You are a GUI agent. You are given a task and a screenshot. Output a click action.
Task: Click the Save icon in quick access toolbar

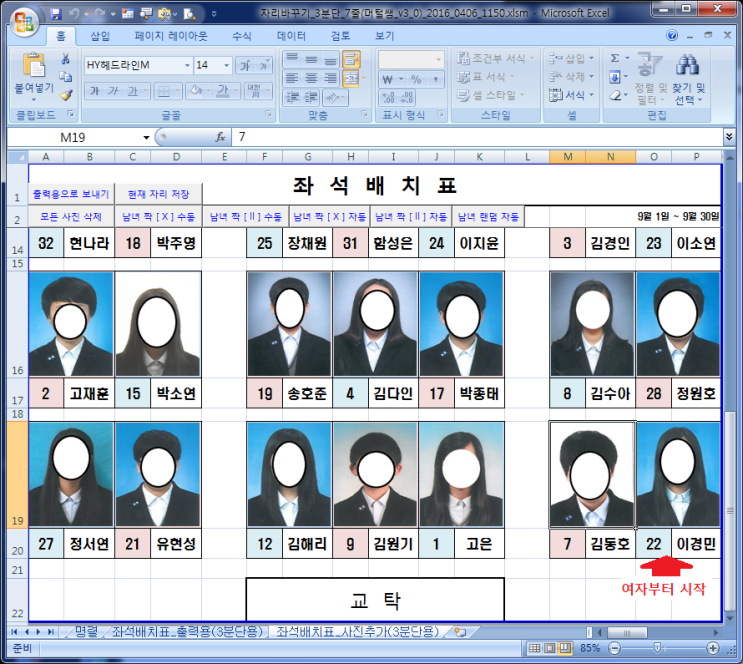point(56,14)
